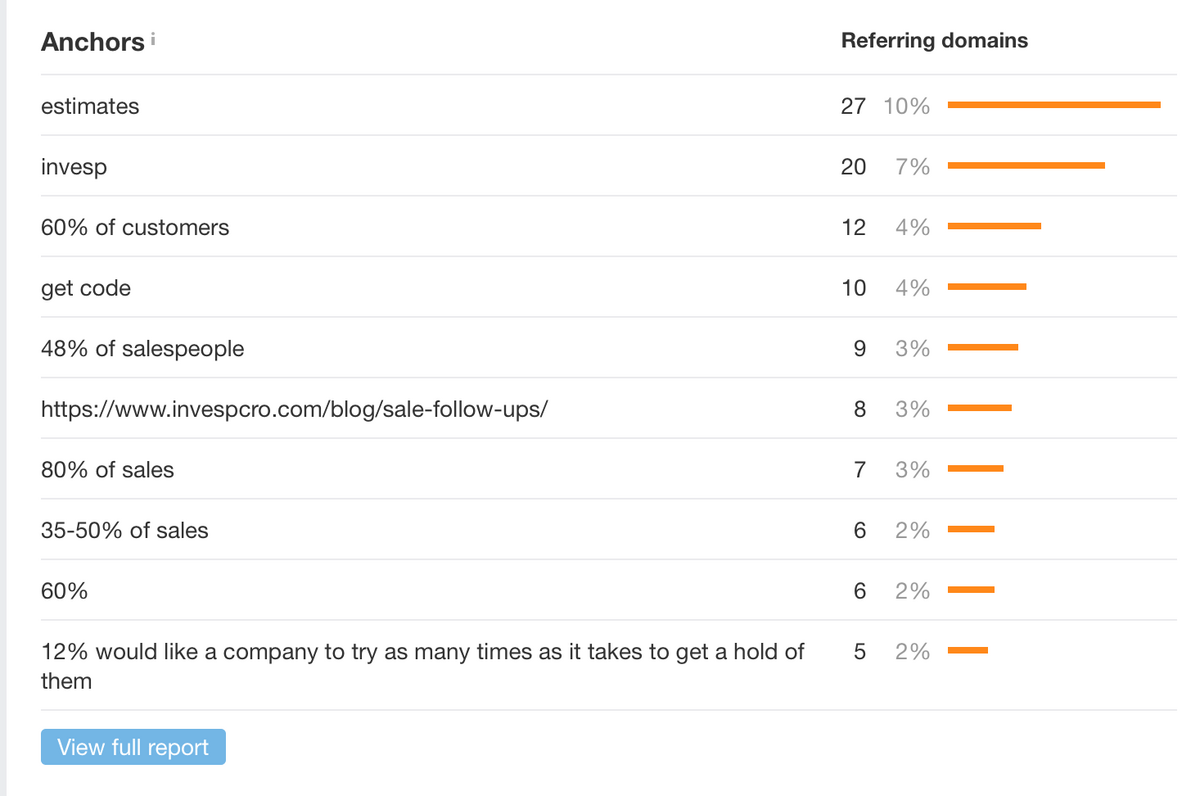Image resolution: width=1200 pixels, height=796 pixels.
Task: Click referring domains count 27 for estimates
Action: 853,106
